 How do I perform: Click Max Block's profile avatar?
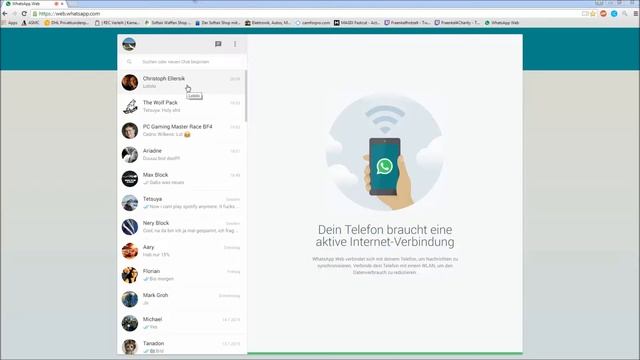click(130, 179)
